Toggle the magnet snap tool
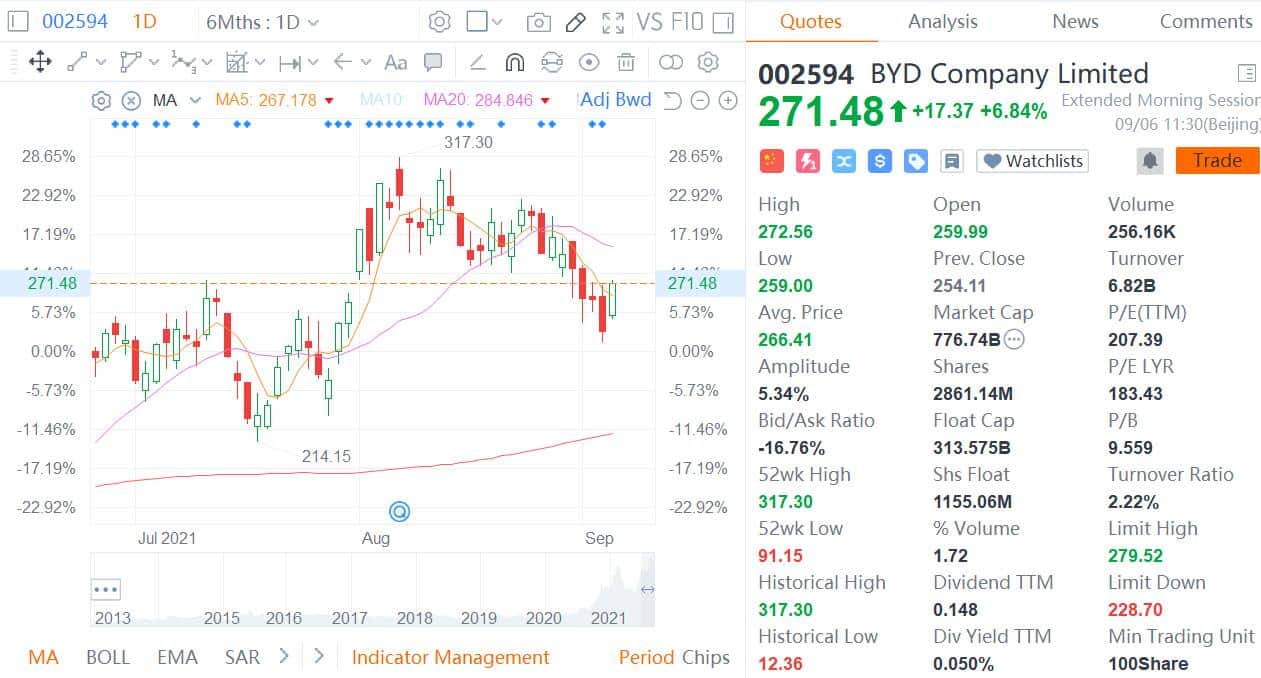The height and width of the screenshot is (678, 1261). click(x=514, y=62)
